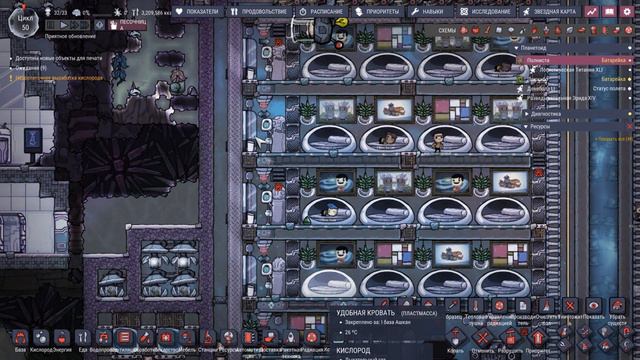
Task: Toggle the red X on Ресурсы row
Action: [630, 127]
